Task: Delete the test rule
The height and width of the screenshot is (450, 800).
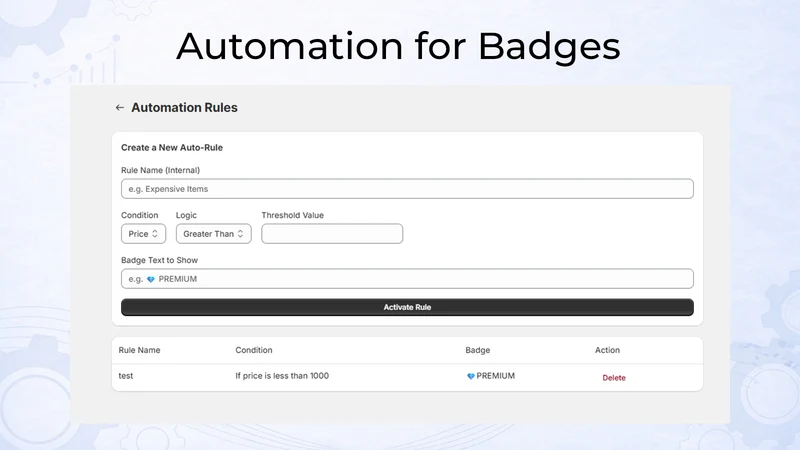Action: (614, 378)
